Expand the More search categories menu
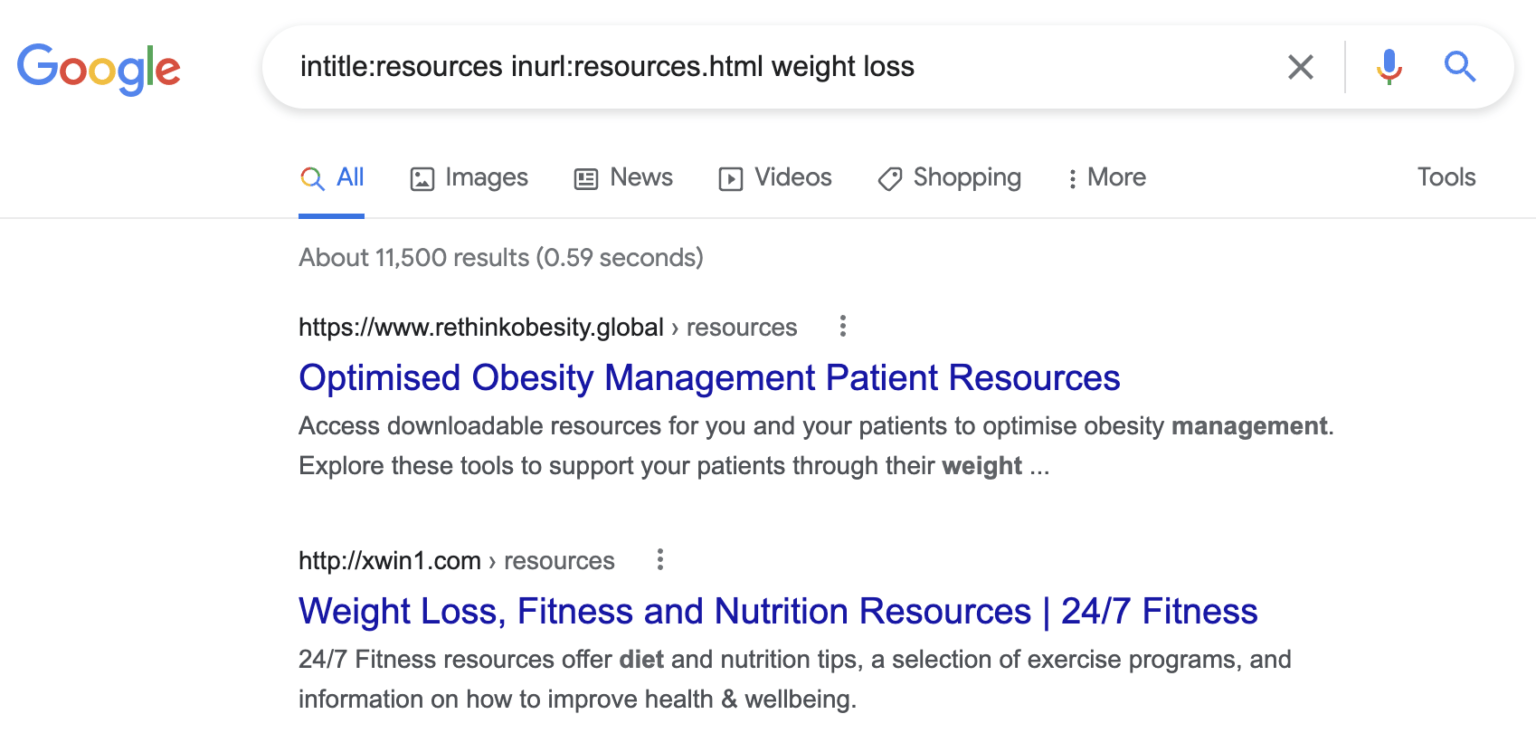Viewport: 1536px width, 733px height. coord(1105,178)
